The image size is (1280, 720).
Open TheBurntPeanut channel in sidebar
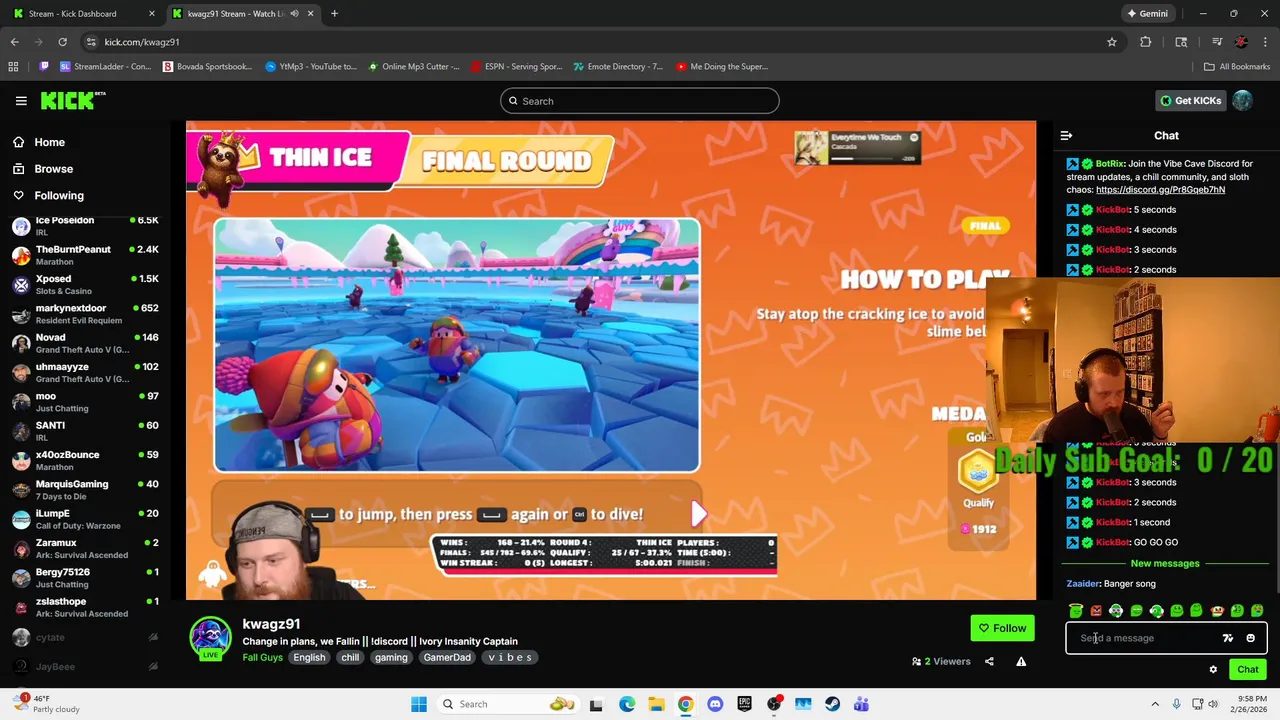[85, 255]
